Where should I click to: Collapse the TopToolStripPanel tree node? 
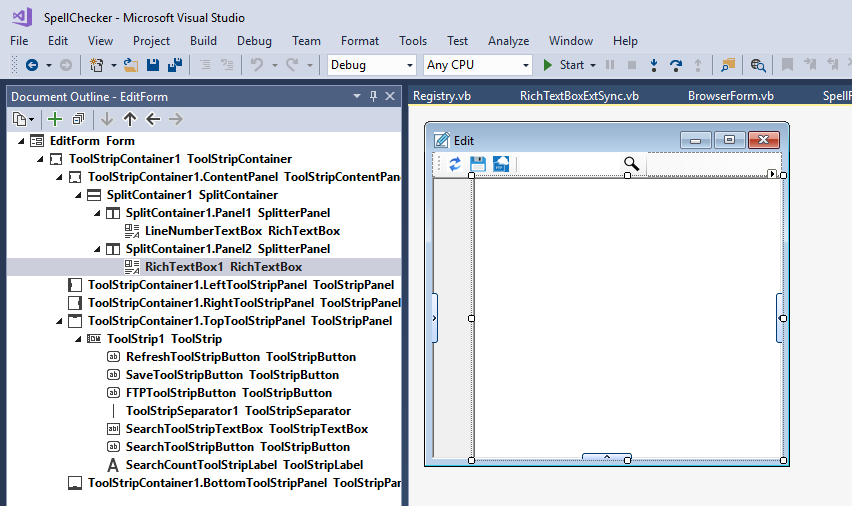[59, 321]
